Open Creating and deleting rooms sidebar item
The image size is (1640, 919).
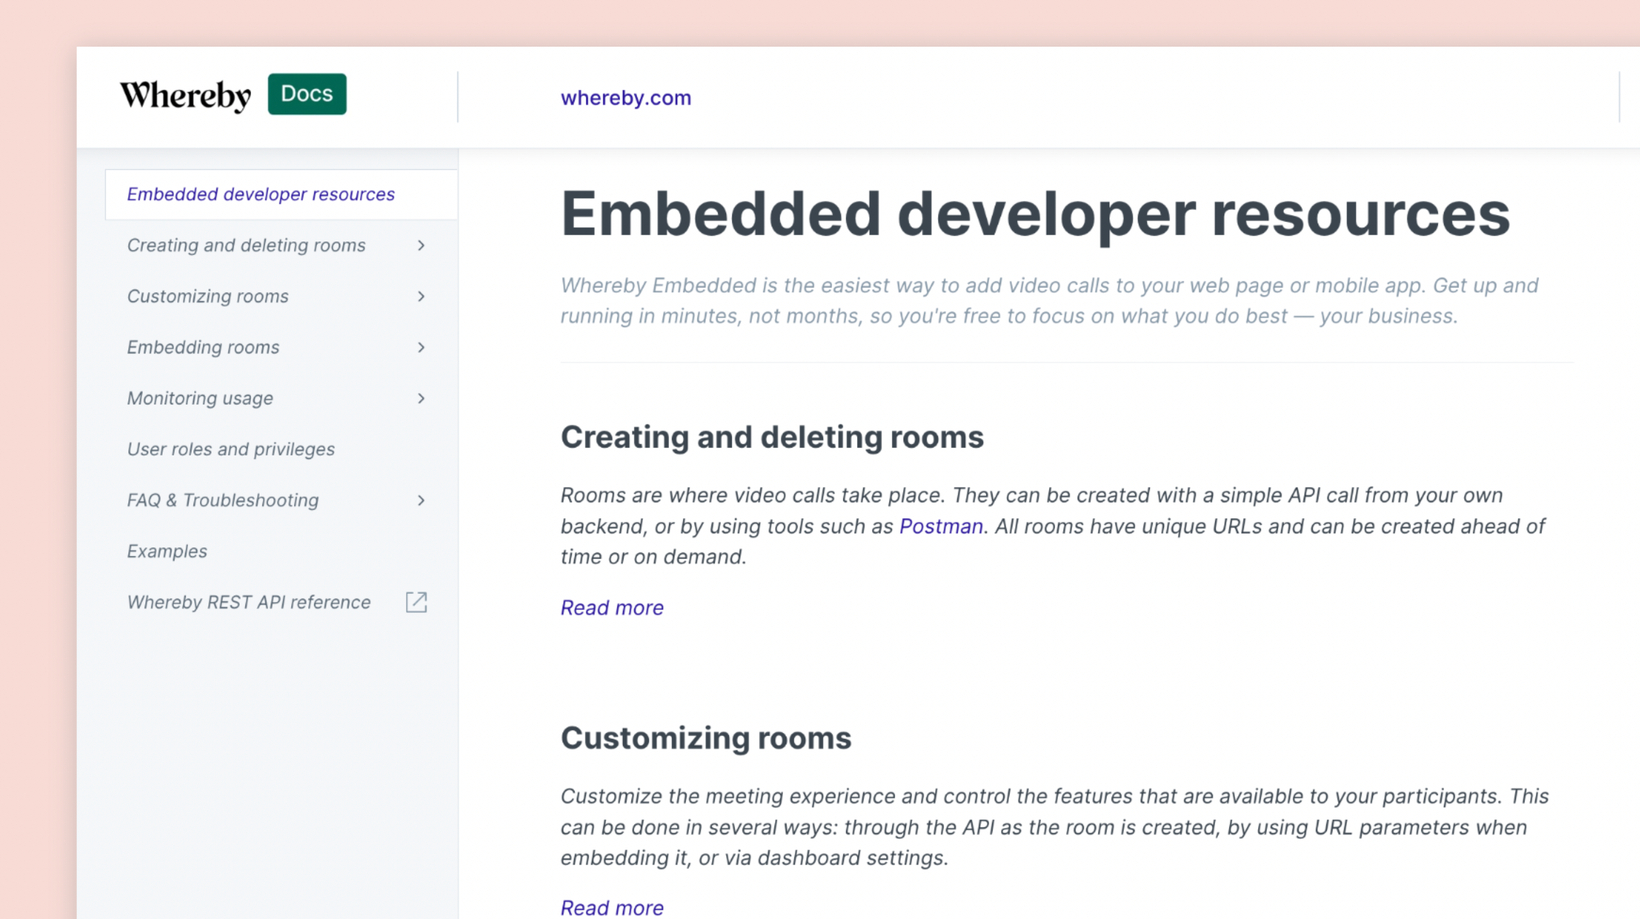click(246, 245)
